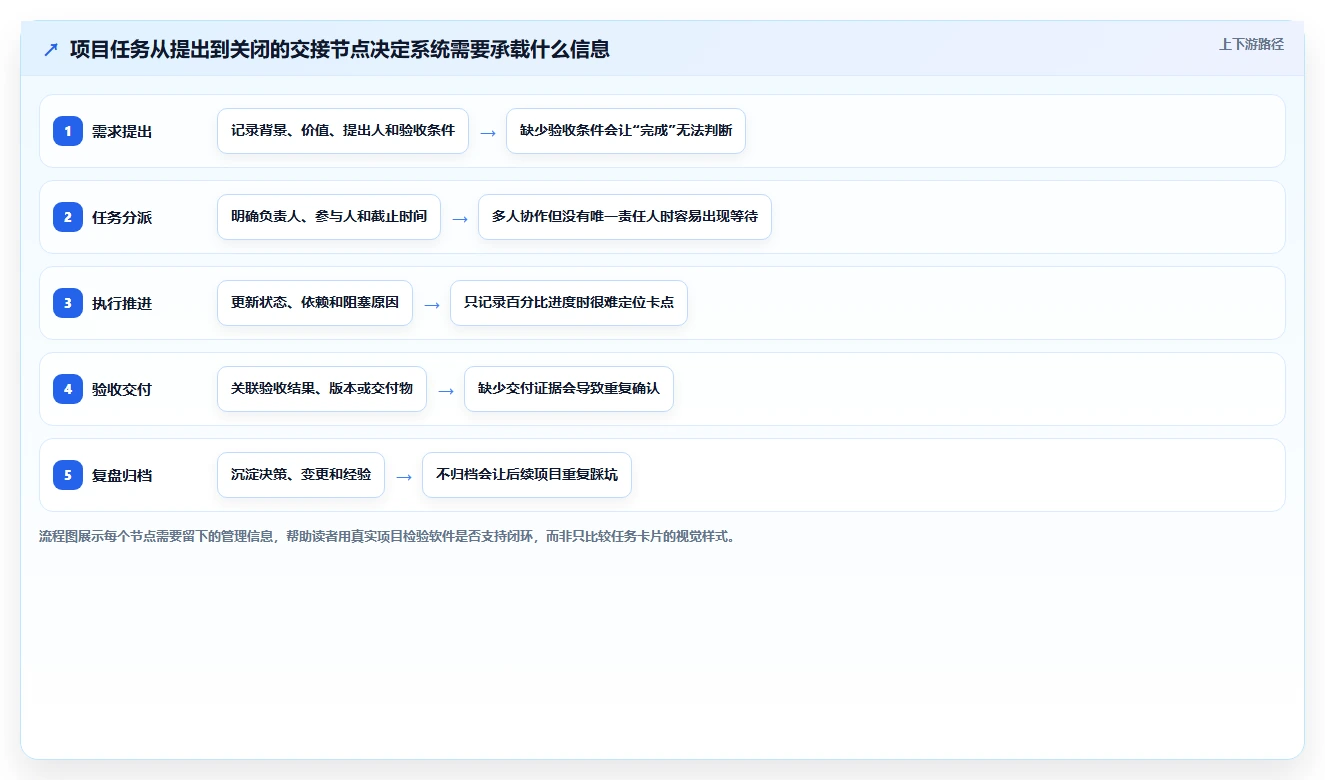This screenshot has height=780, width=1325.
Task: Click the arrow in the 执行推进 row
Action: [x=432, y=304]
